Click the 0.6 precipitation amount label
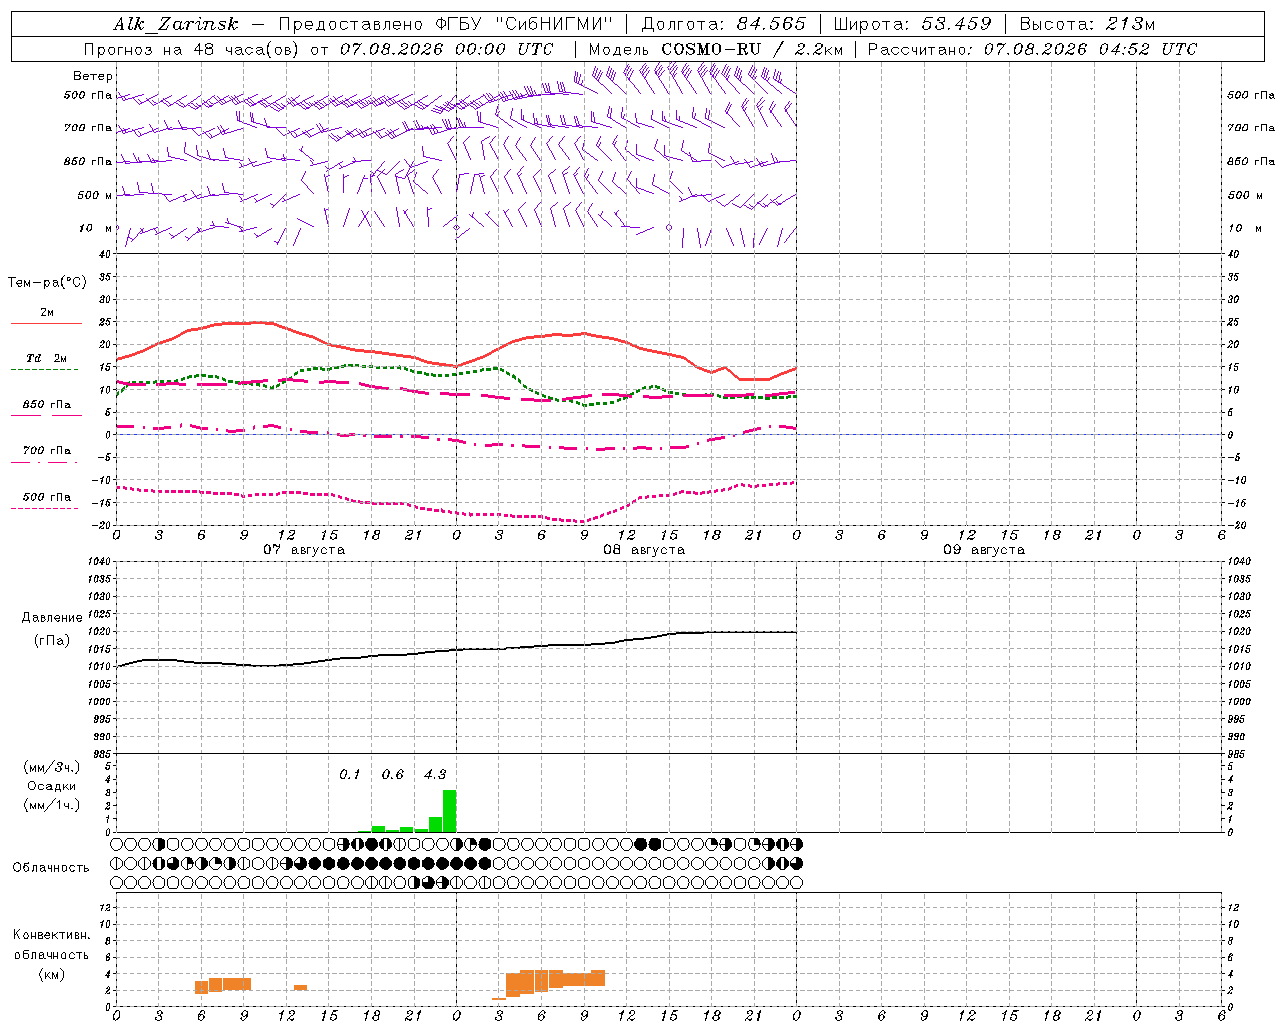This screenshot has width=1280, height=1024. point(393,774)
